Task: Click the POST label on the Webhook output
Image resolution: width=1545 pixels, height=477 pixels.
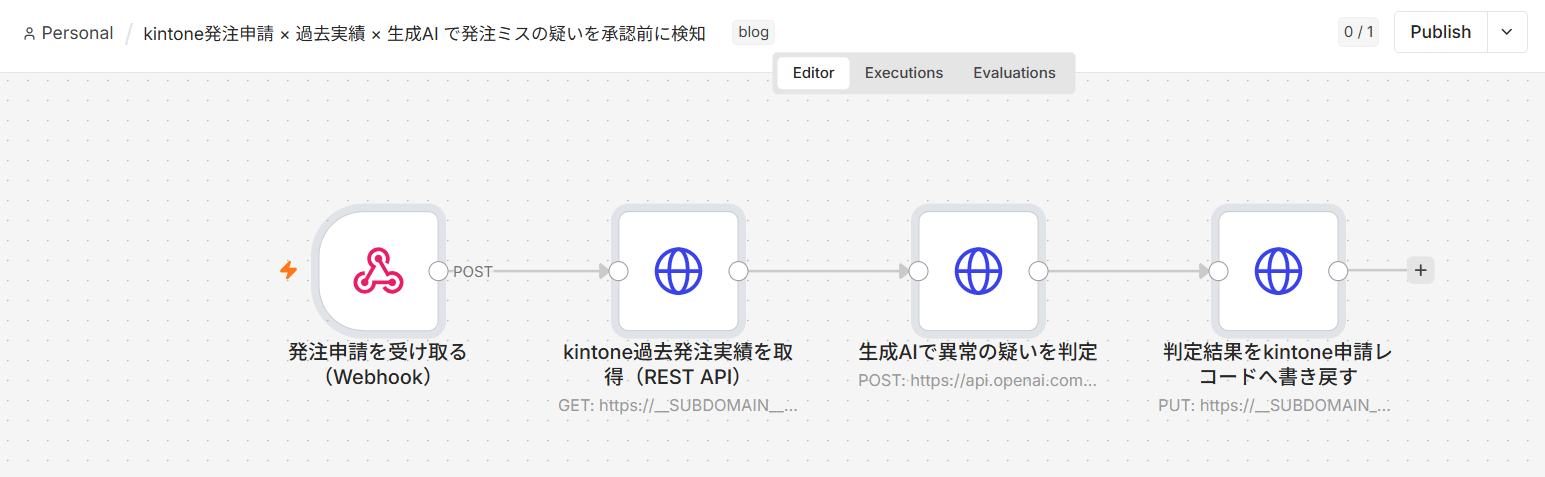Action: [473, 272]
